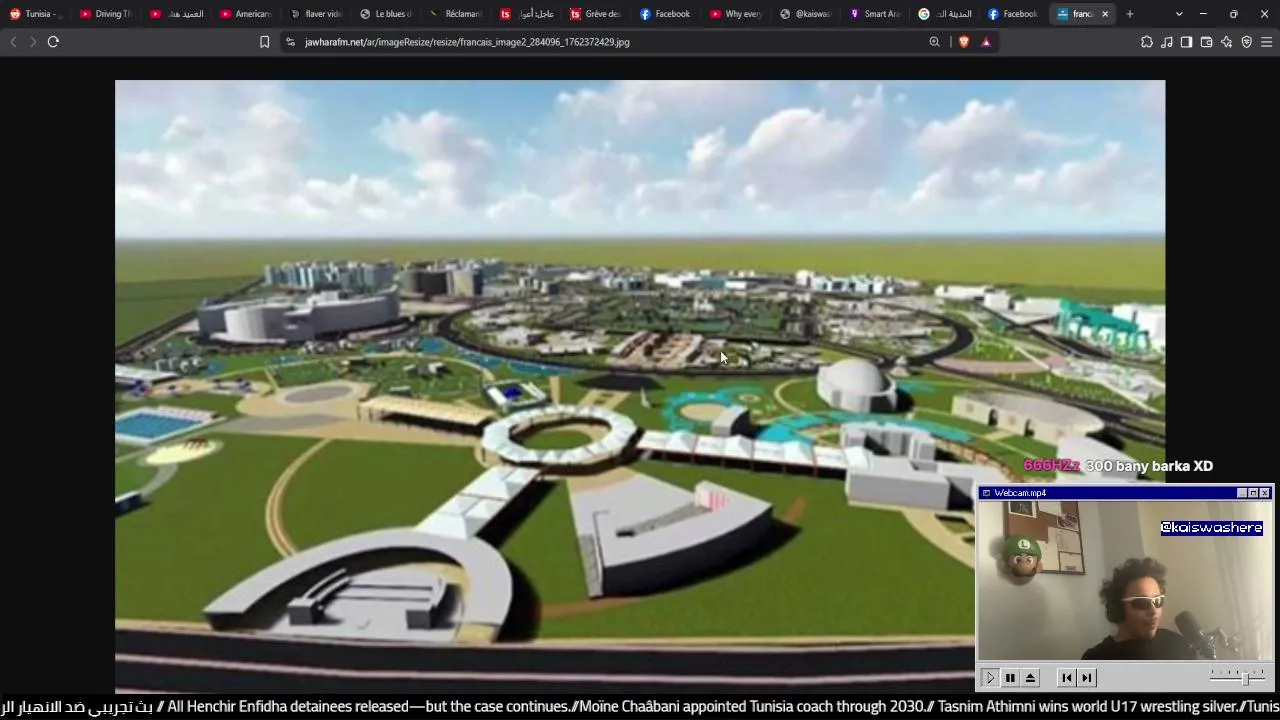Play the Webcam.mp4 video
This screenshot has height=720, width=1280.
(990, 678)
